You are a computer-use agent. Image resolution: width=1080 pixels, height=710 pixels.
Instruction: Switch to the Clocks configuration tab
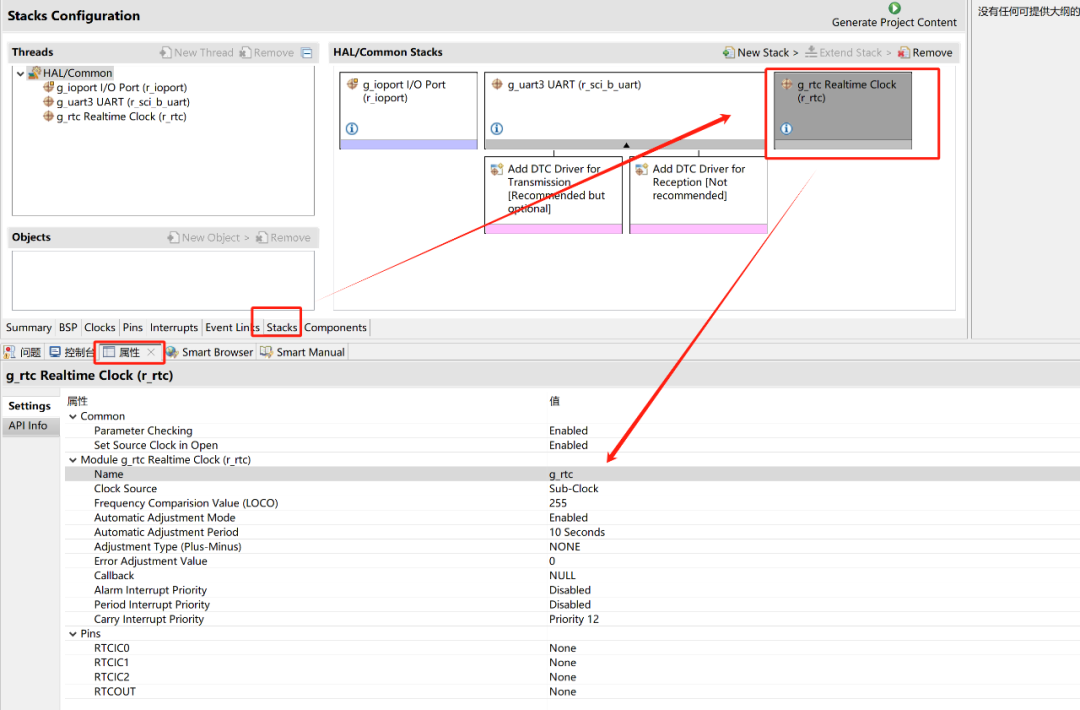[100, 327]
